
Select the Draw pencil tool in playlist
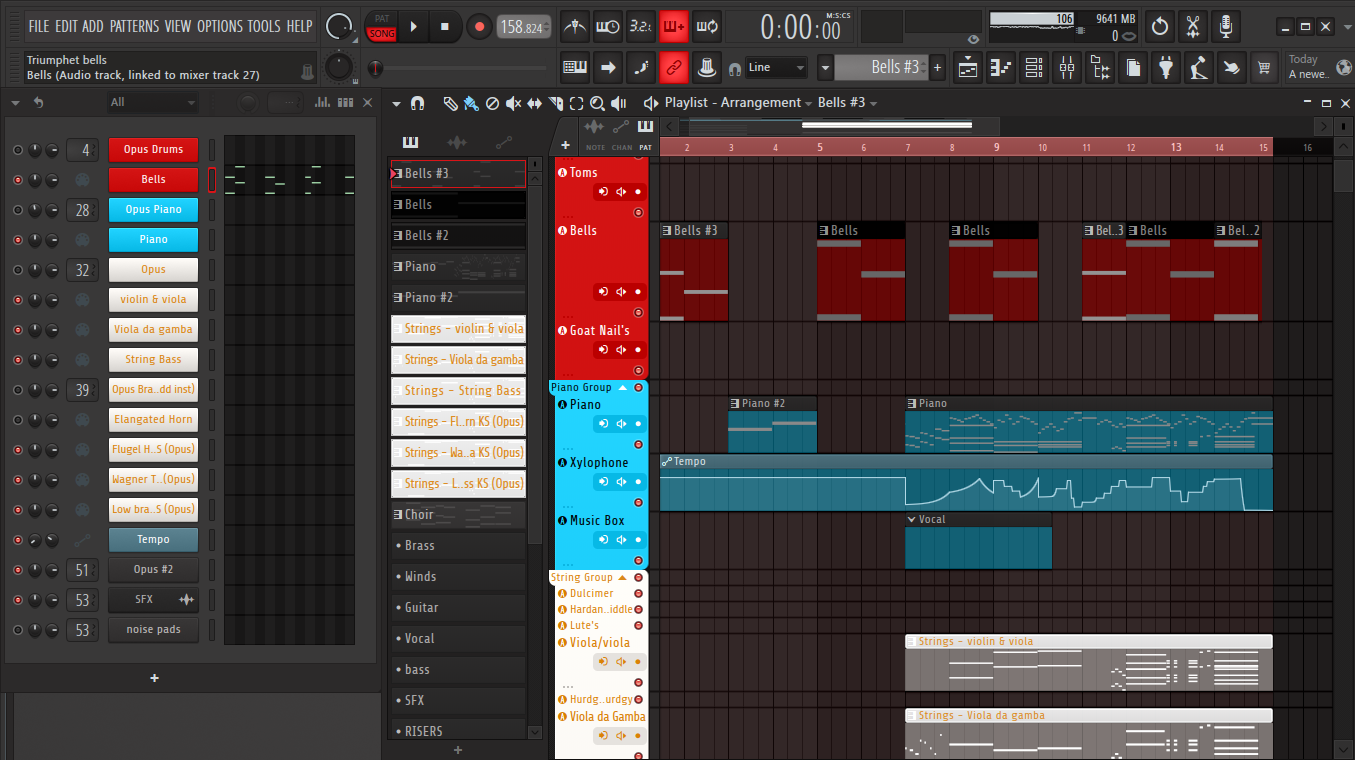point(450,103)
